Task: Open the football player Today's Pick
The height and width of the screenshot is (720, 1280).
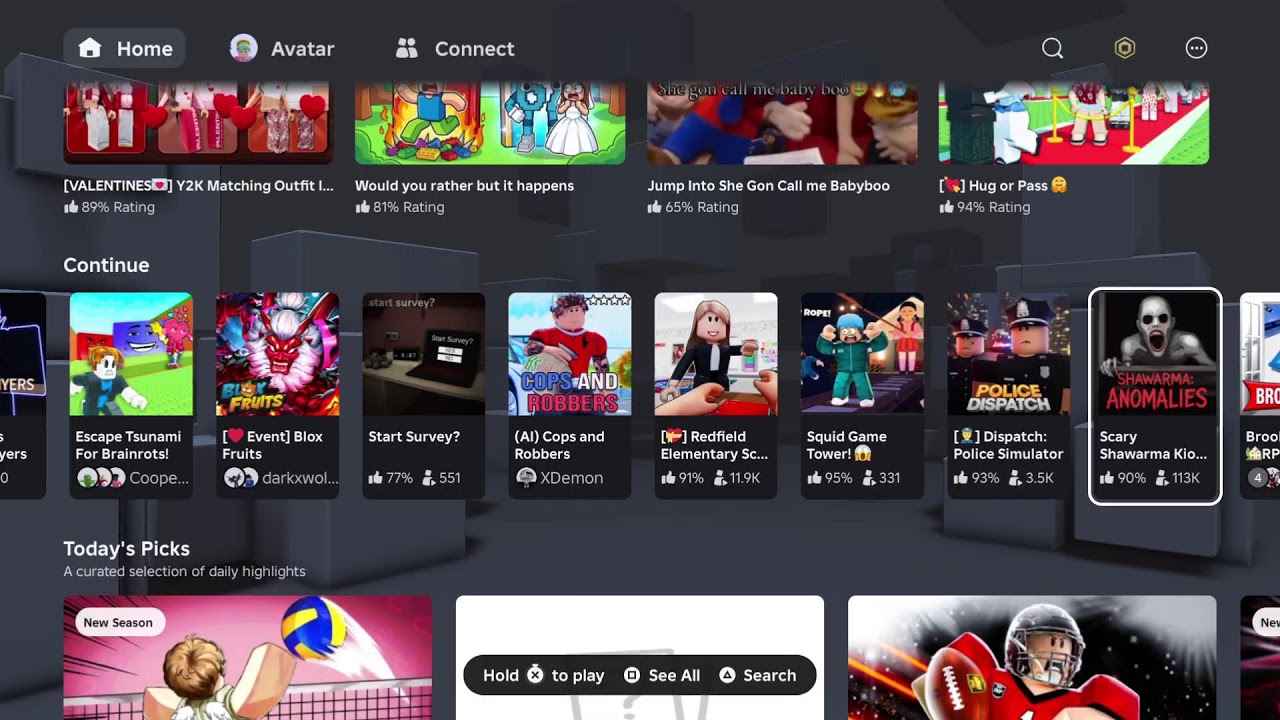Action: click(1032, 658)
